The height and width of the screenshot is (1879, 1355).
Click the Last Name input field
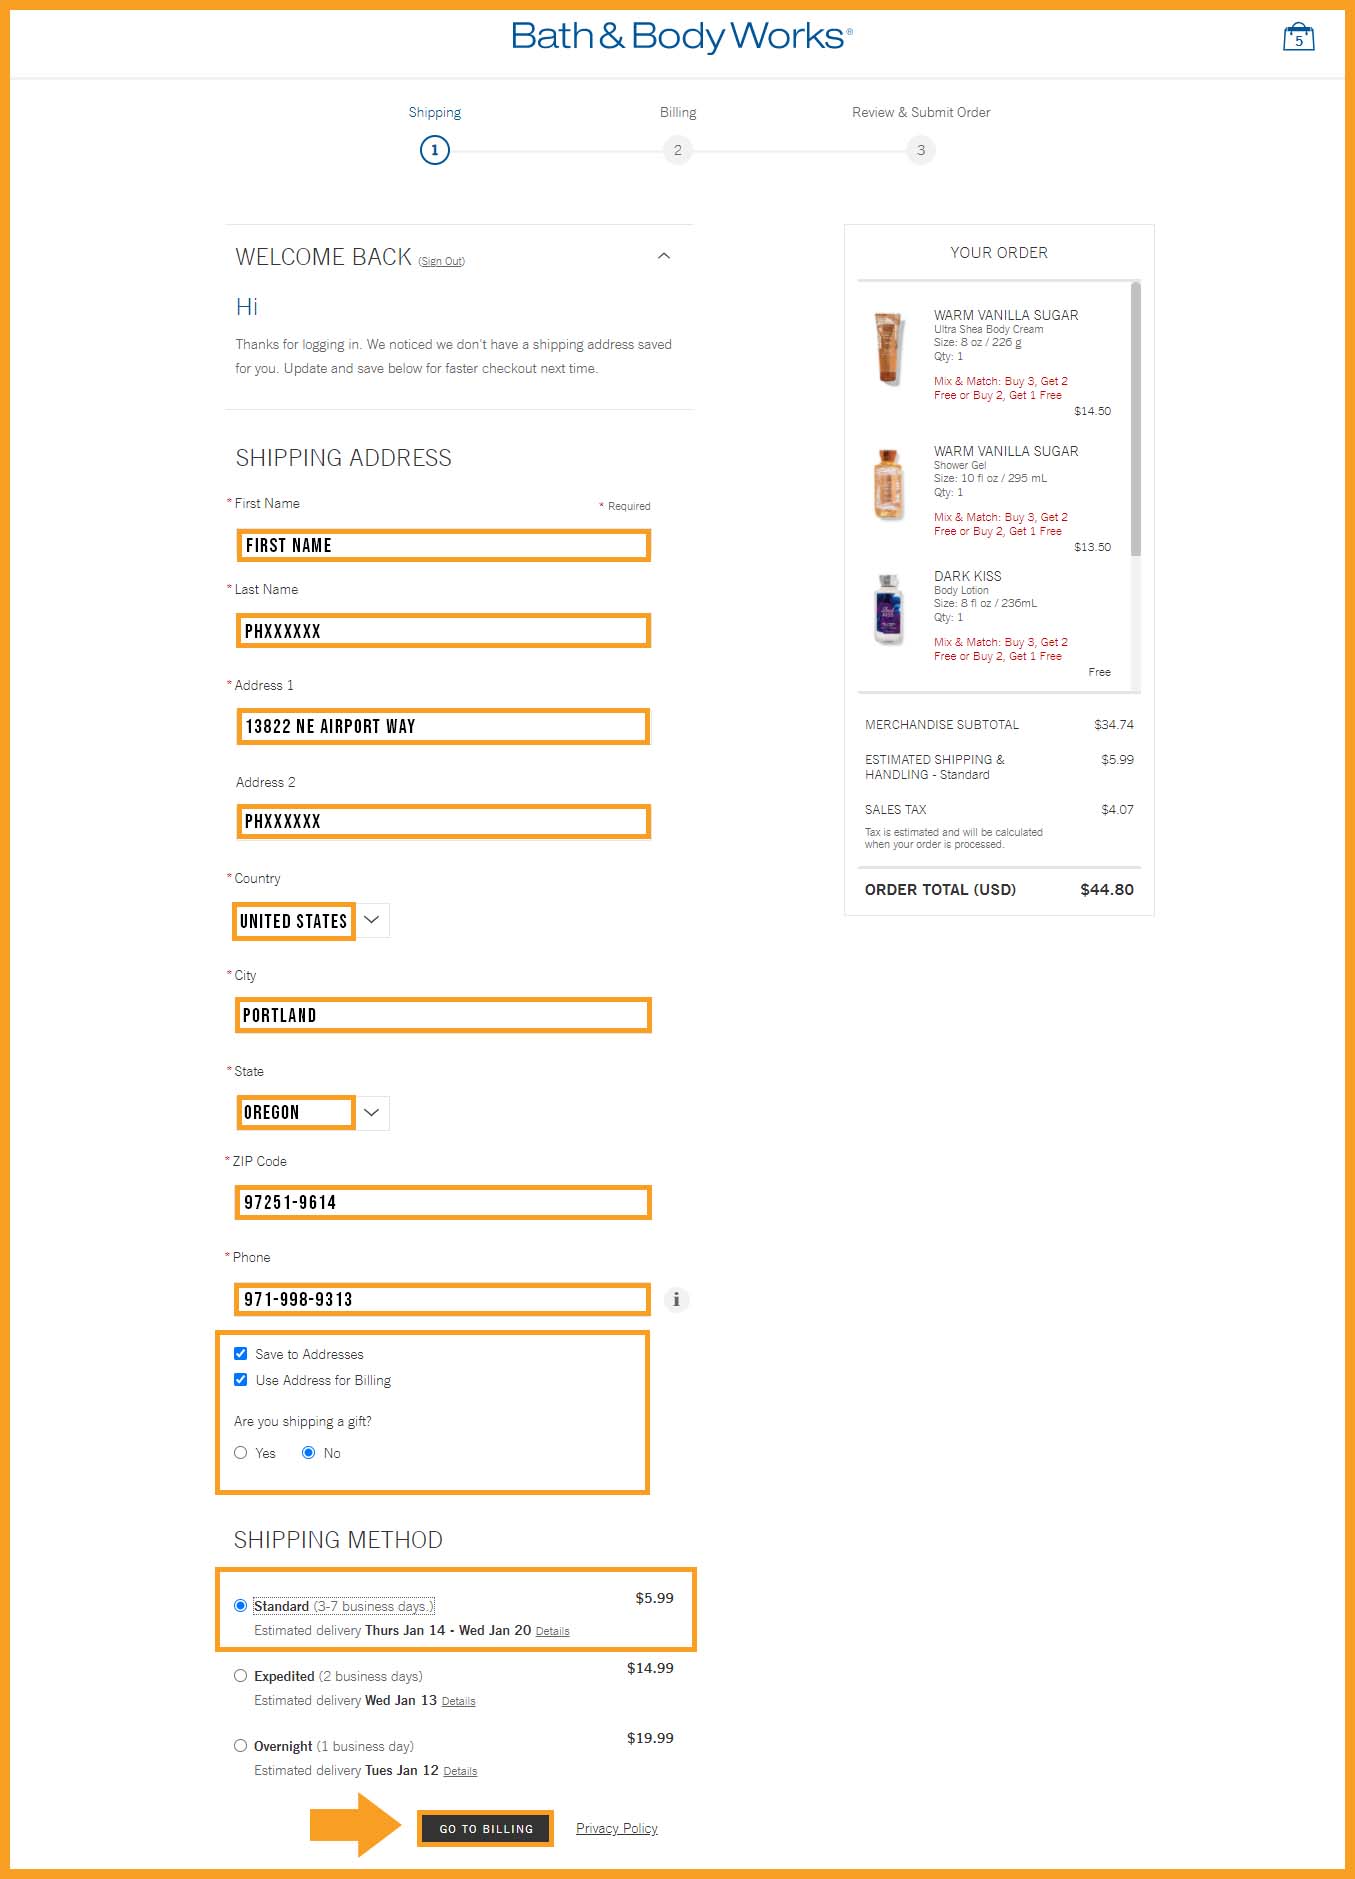coord(443,631)
